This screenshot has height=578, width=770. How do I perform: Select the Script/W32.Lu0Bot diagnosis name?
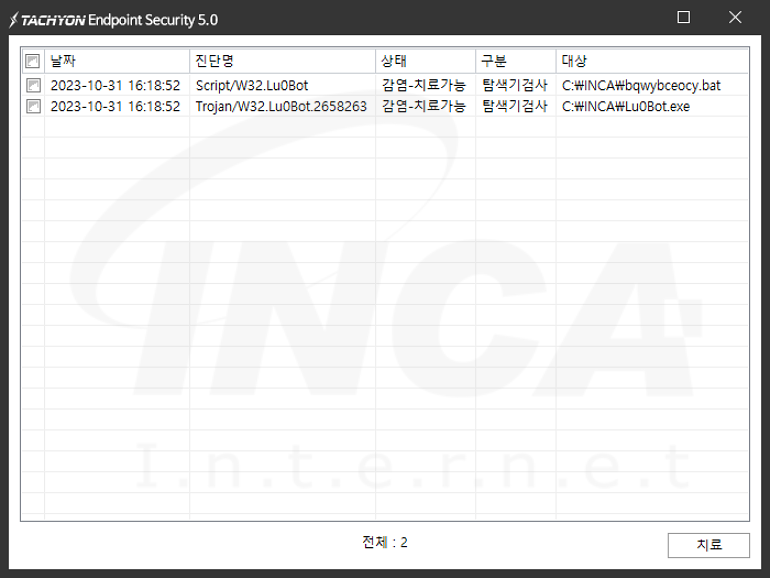(x=252, y=85)
